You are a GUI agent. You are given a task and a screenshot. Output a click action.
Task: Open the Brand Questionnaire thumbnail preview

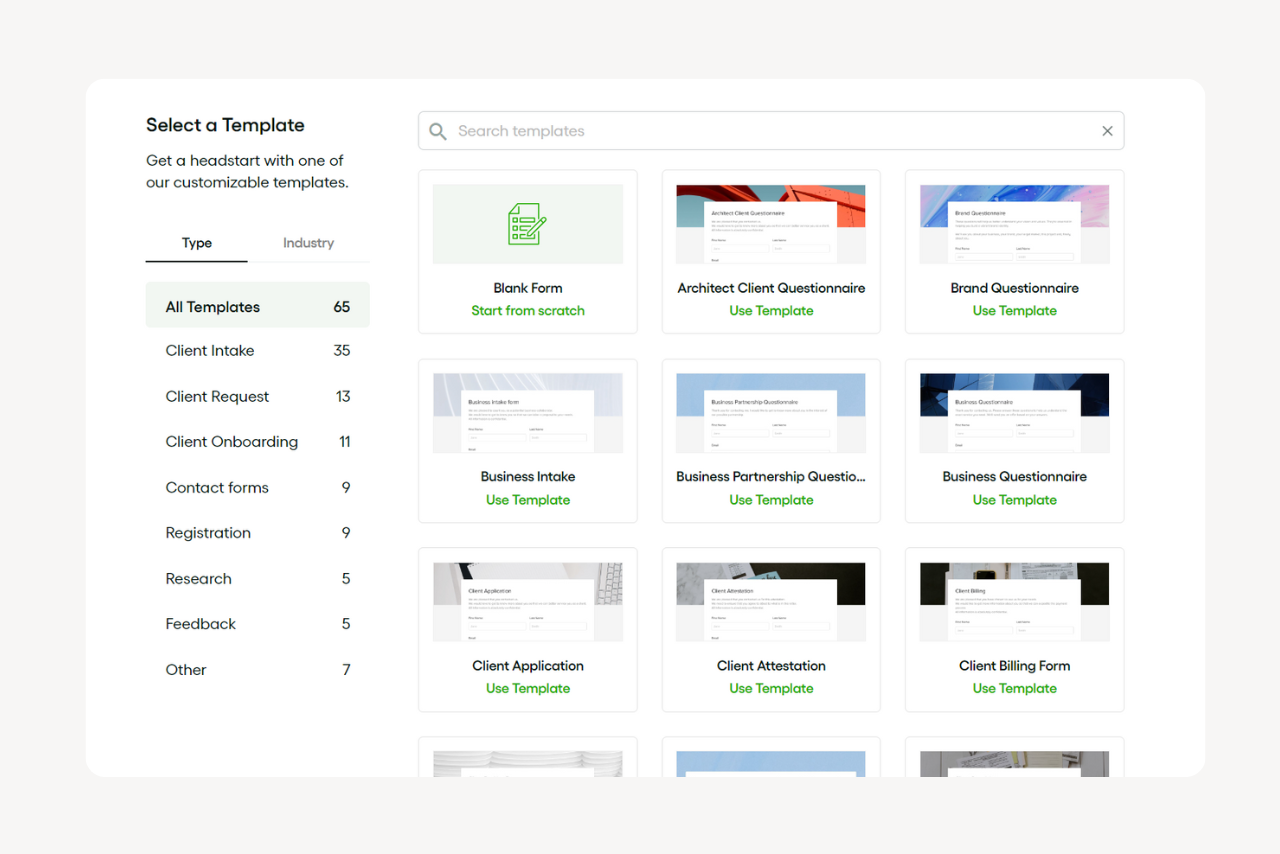tap(1015, 224)
